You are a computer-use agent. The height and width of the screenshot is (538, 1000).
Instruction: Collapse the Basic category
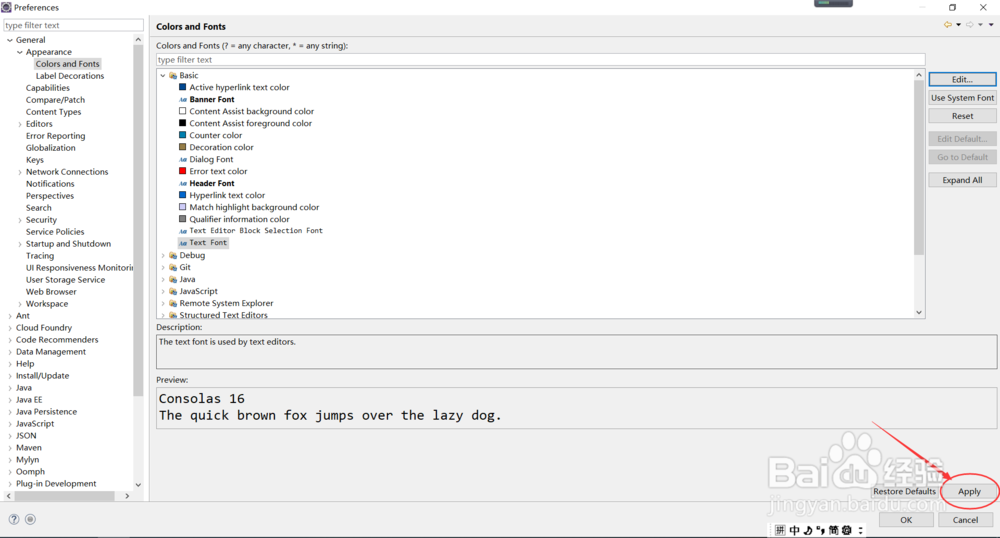(163, 75)
